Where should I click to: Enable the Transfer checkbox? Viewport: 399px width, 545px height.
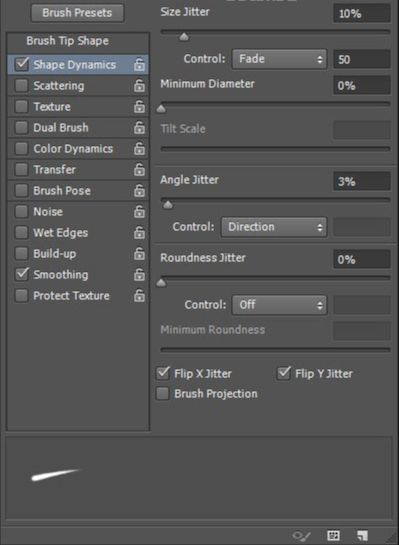22,170
